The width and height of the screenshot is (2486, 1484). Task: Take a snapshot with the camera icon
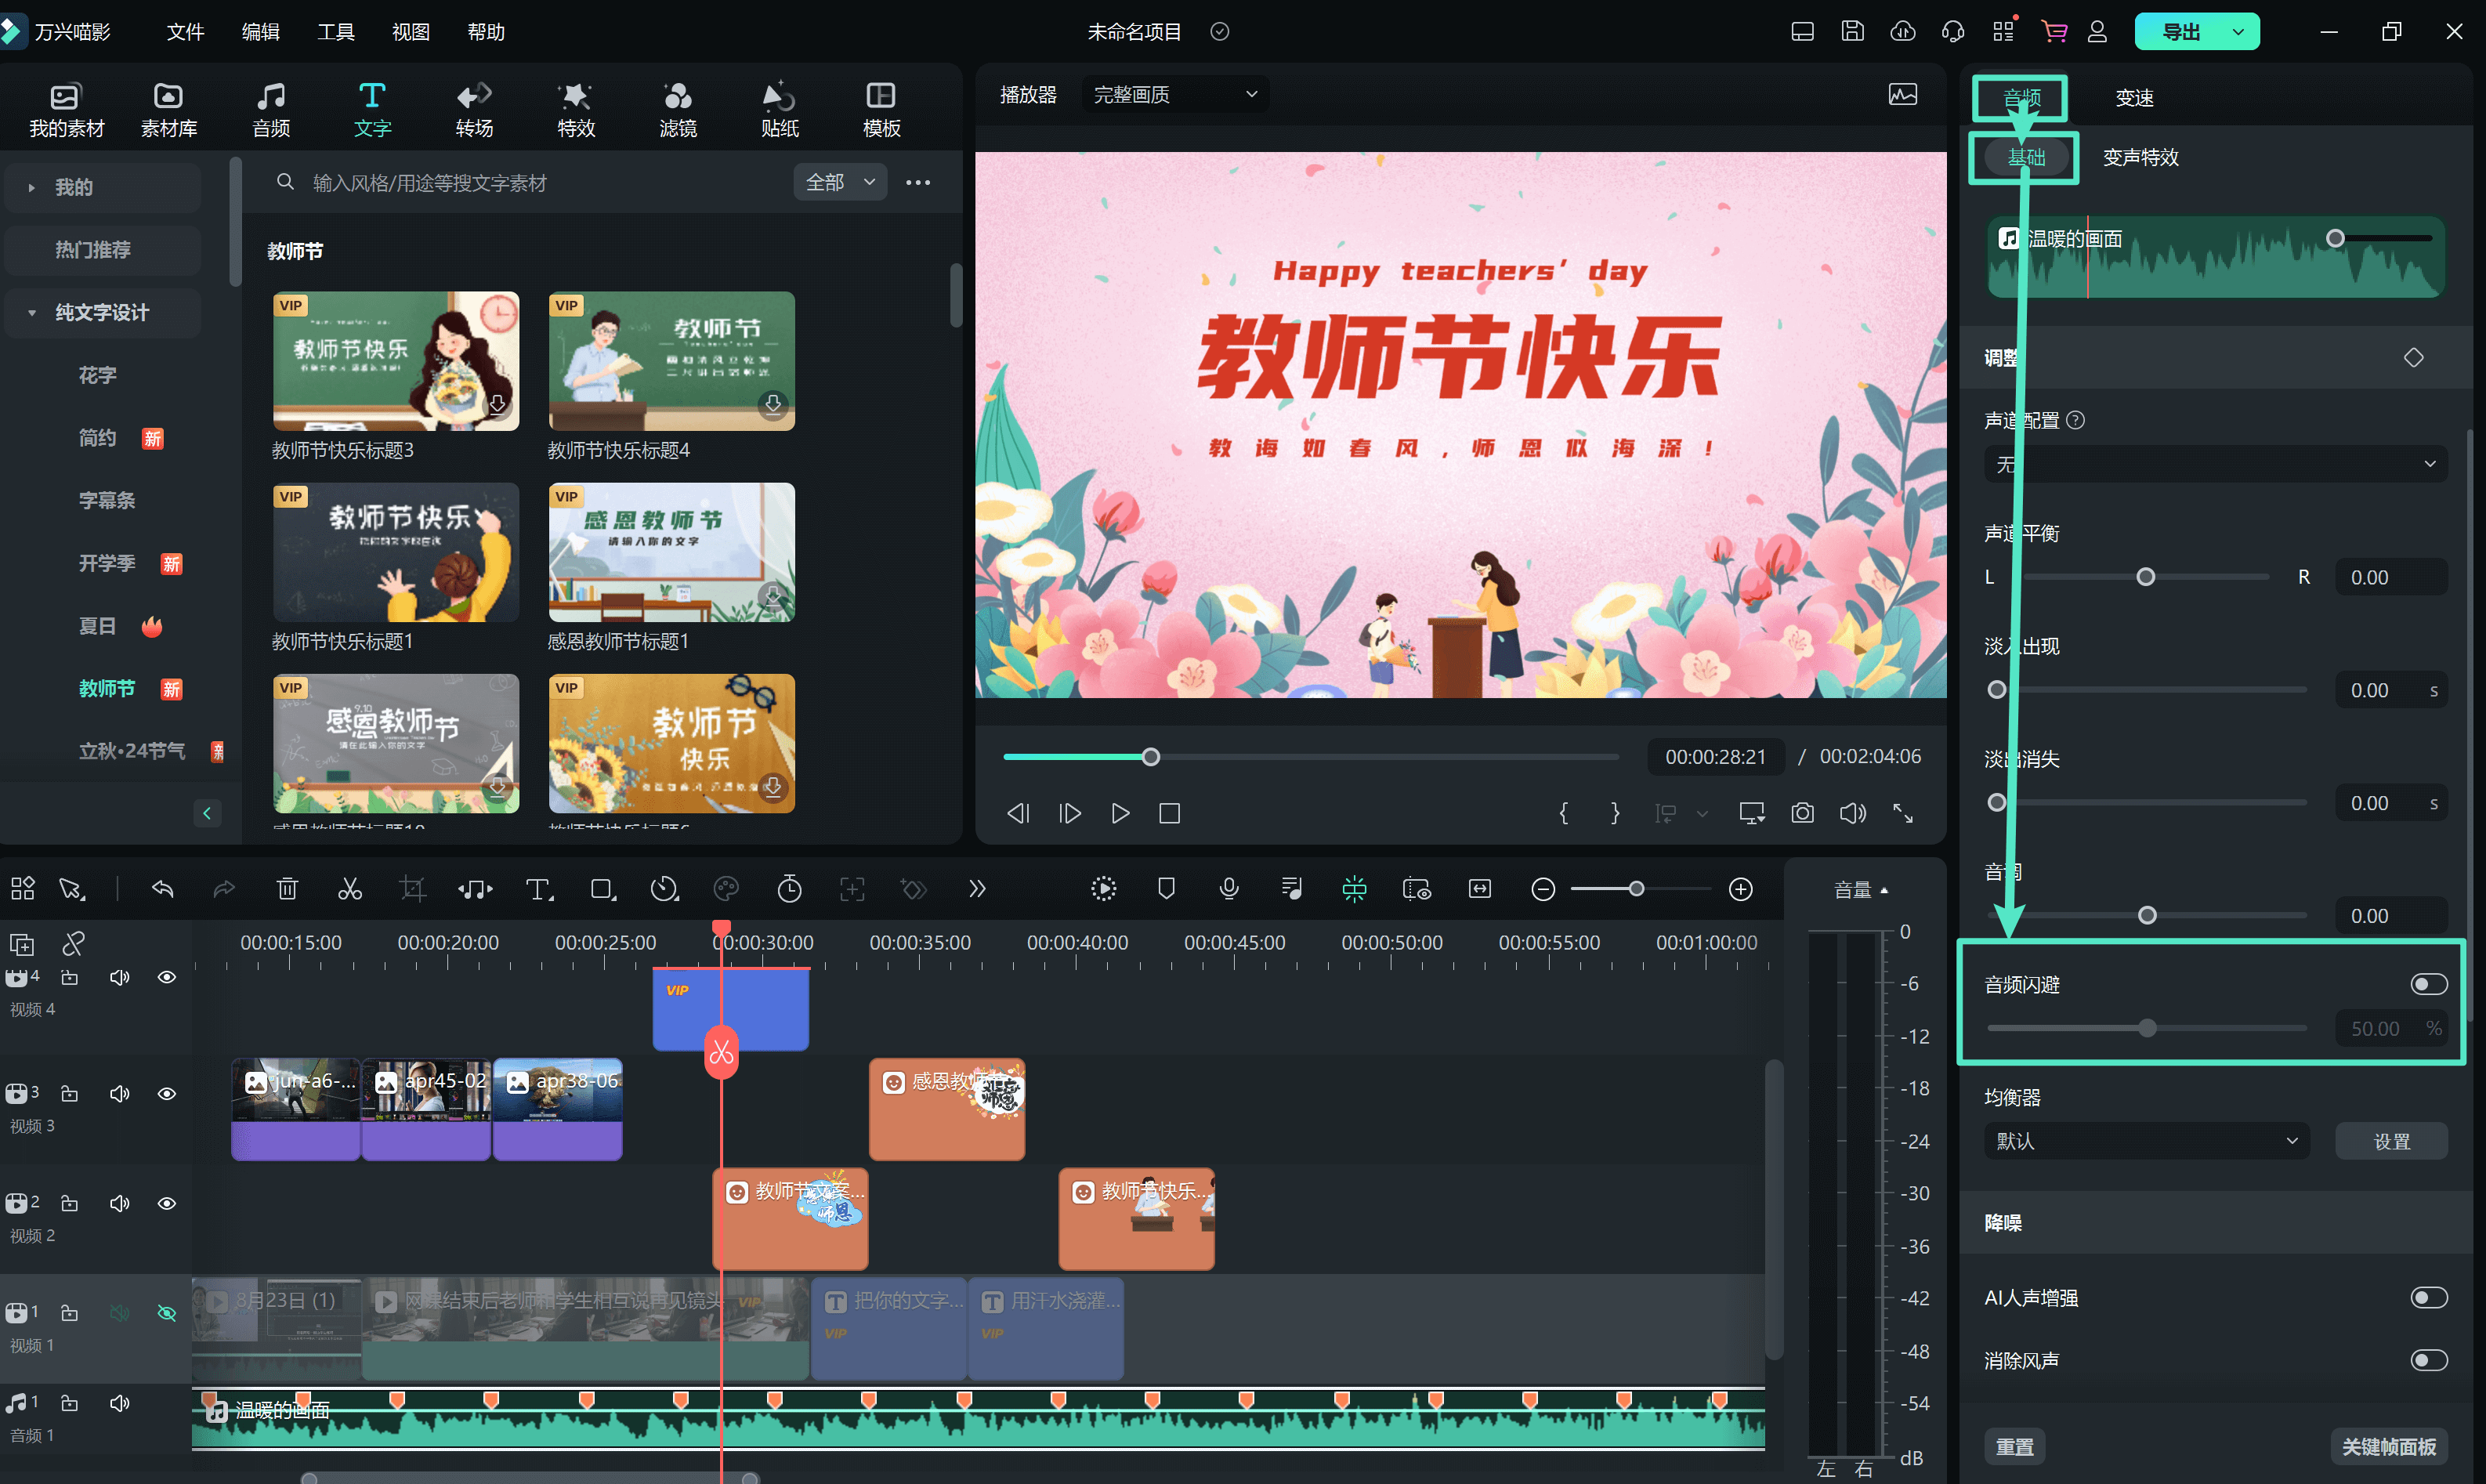point(1802,813)
